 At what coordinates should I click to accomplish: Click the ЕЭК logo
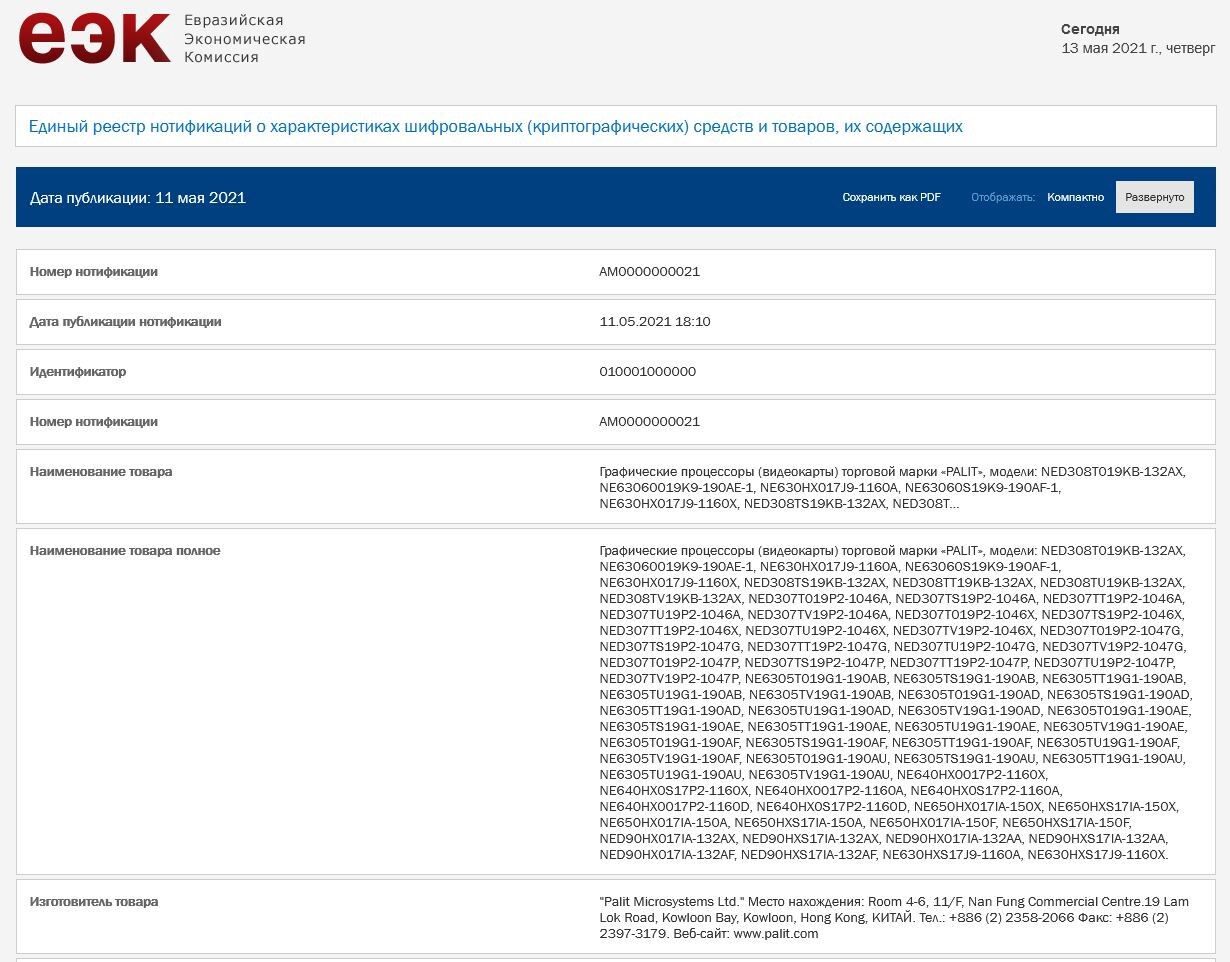(x=94, y=39)
